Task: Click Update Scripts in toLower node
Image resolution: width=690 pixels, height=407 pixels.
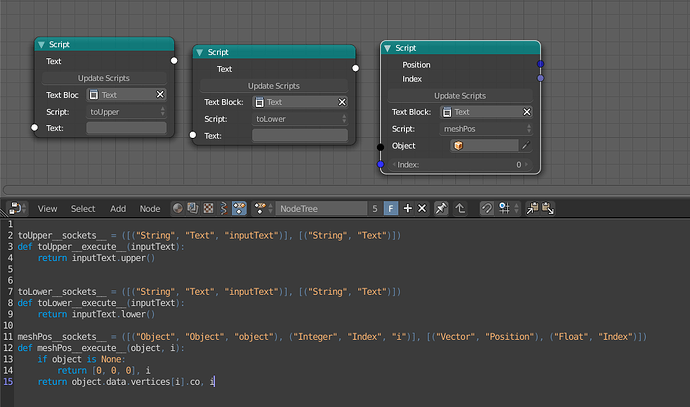Action: (x=274, y=86)
